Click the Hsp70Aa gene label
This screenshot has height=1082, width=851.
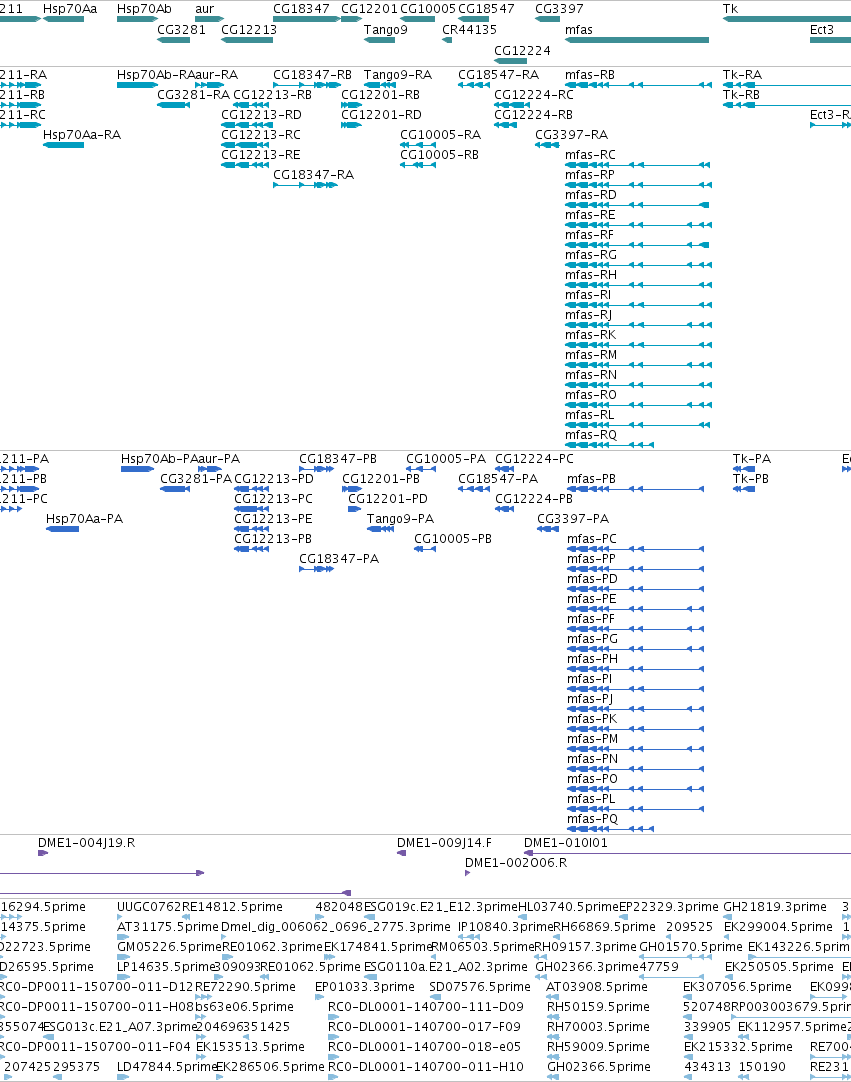tap(70, 9)
